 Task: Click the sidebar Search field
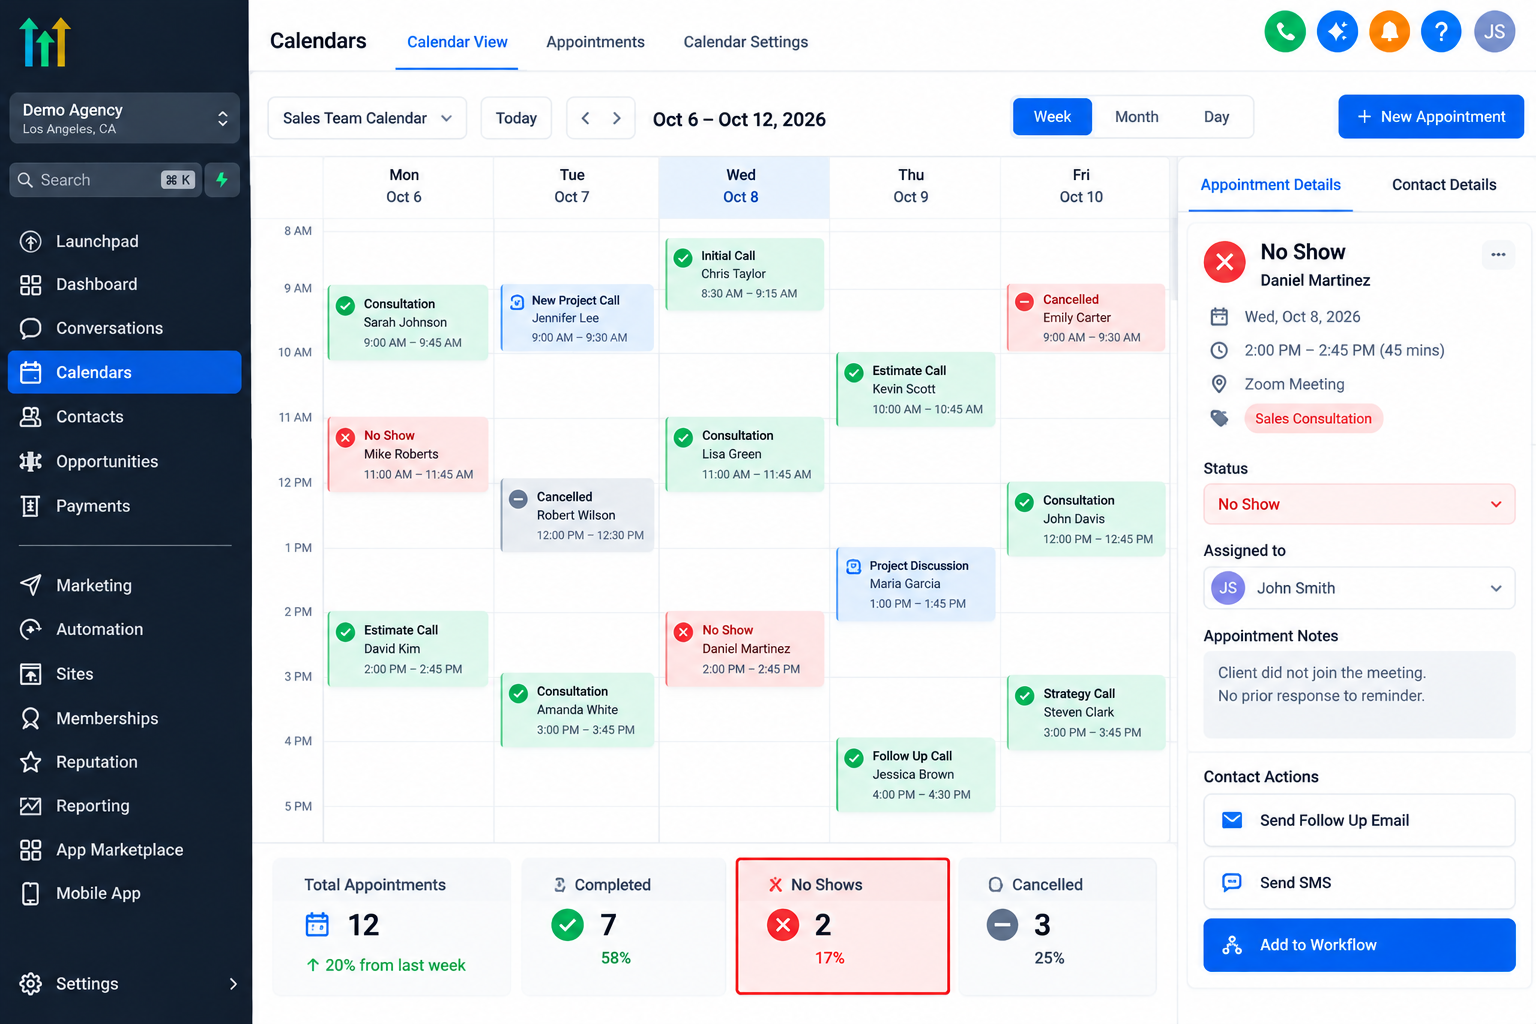[x=105, y=180]
